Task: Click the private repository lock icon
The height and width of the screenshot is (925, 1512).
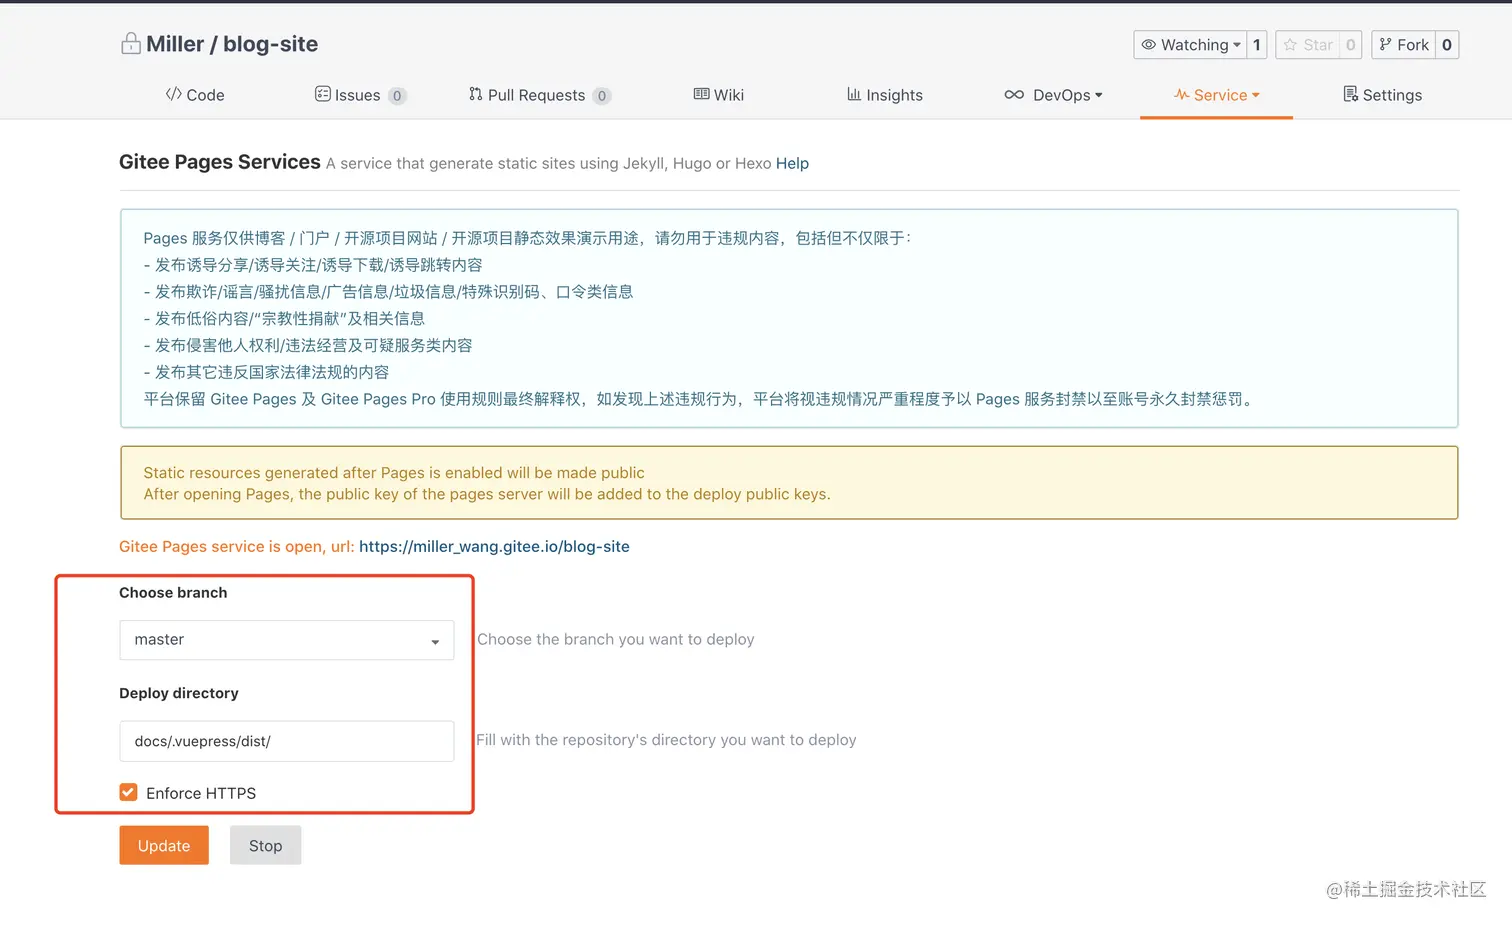Action: (130, 44)
